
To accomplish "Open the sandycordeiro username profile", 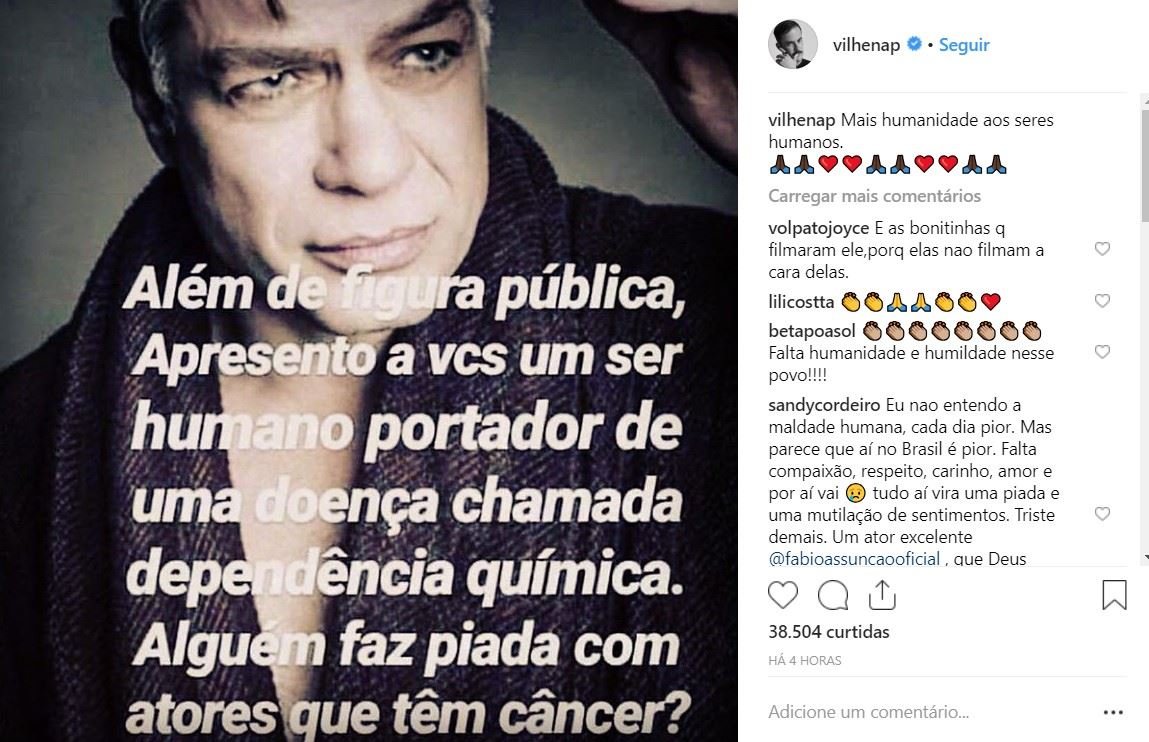I will pos(824,405).
